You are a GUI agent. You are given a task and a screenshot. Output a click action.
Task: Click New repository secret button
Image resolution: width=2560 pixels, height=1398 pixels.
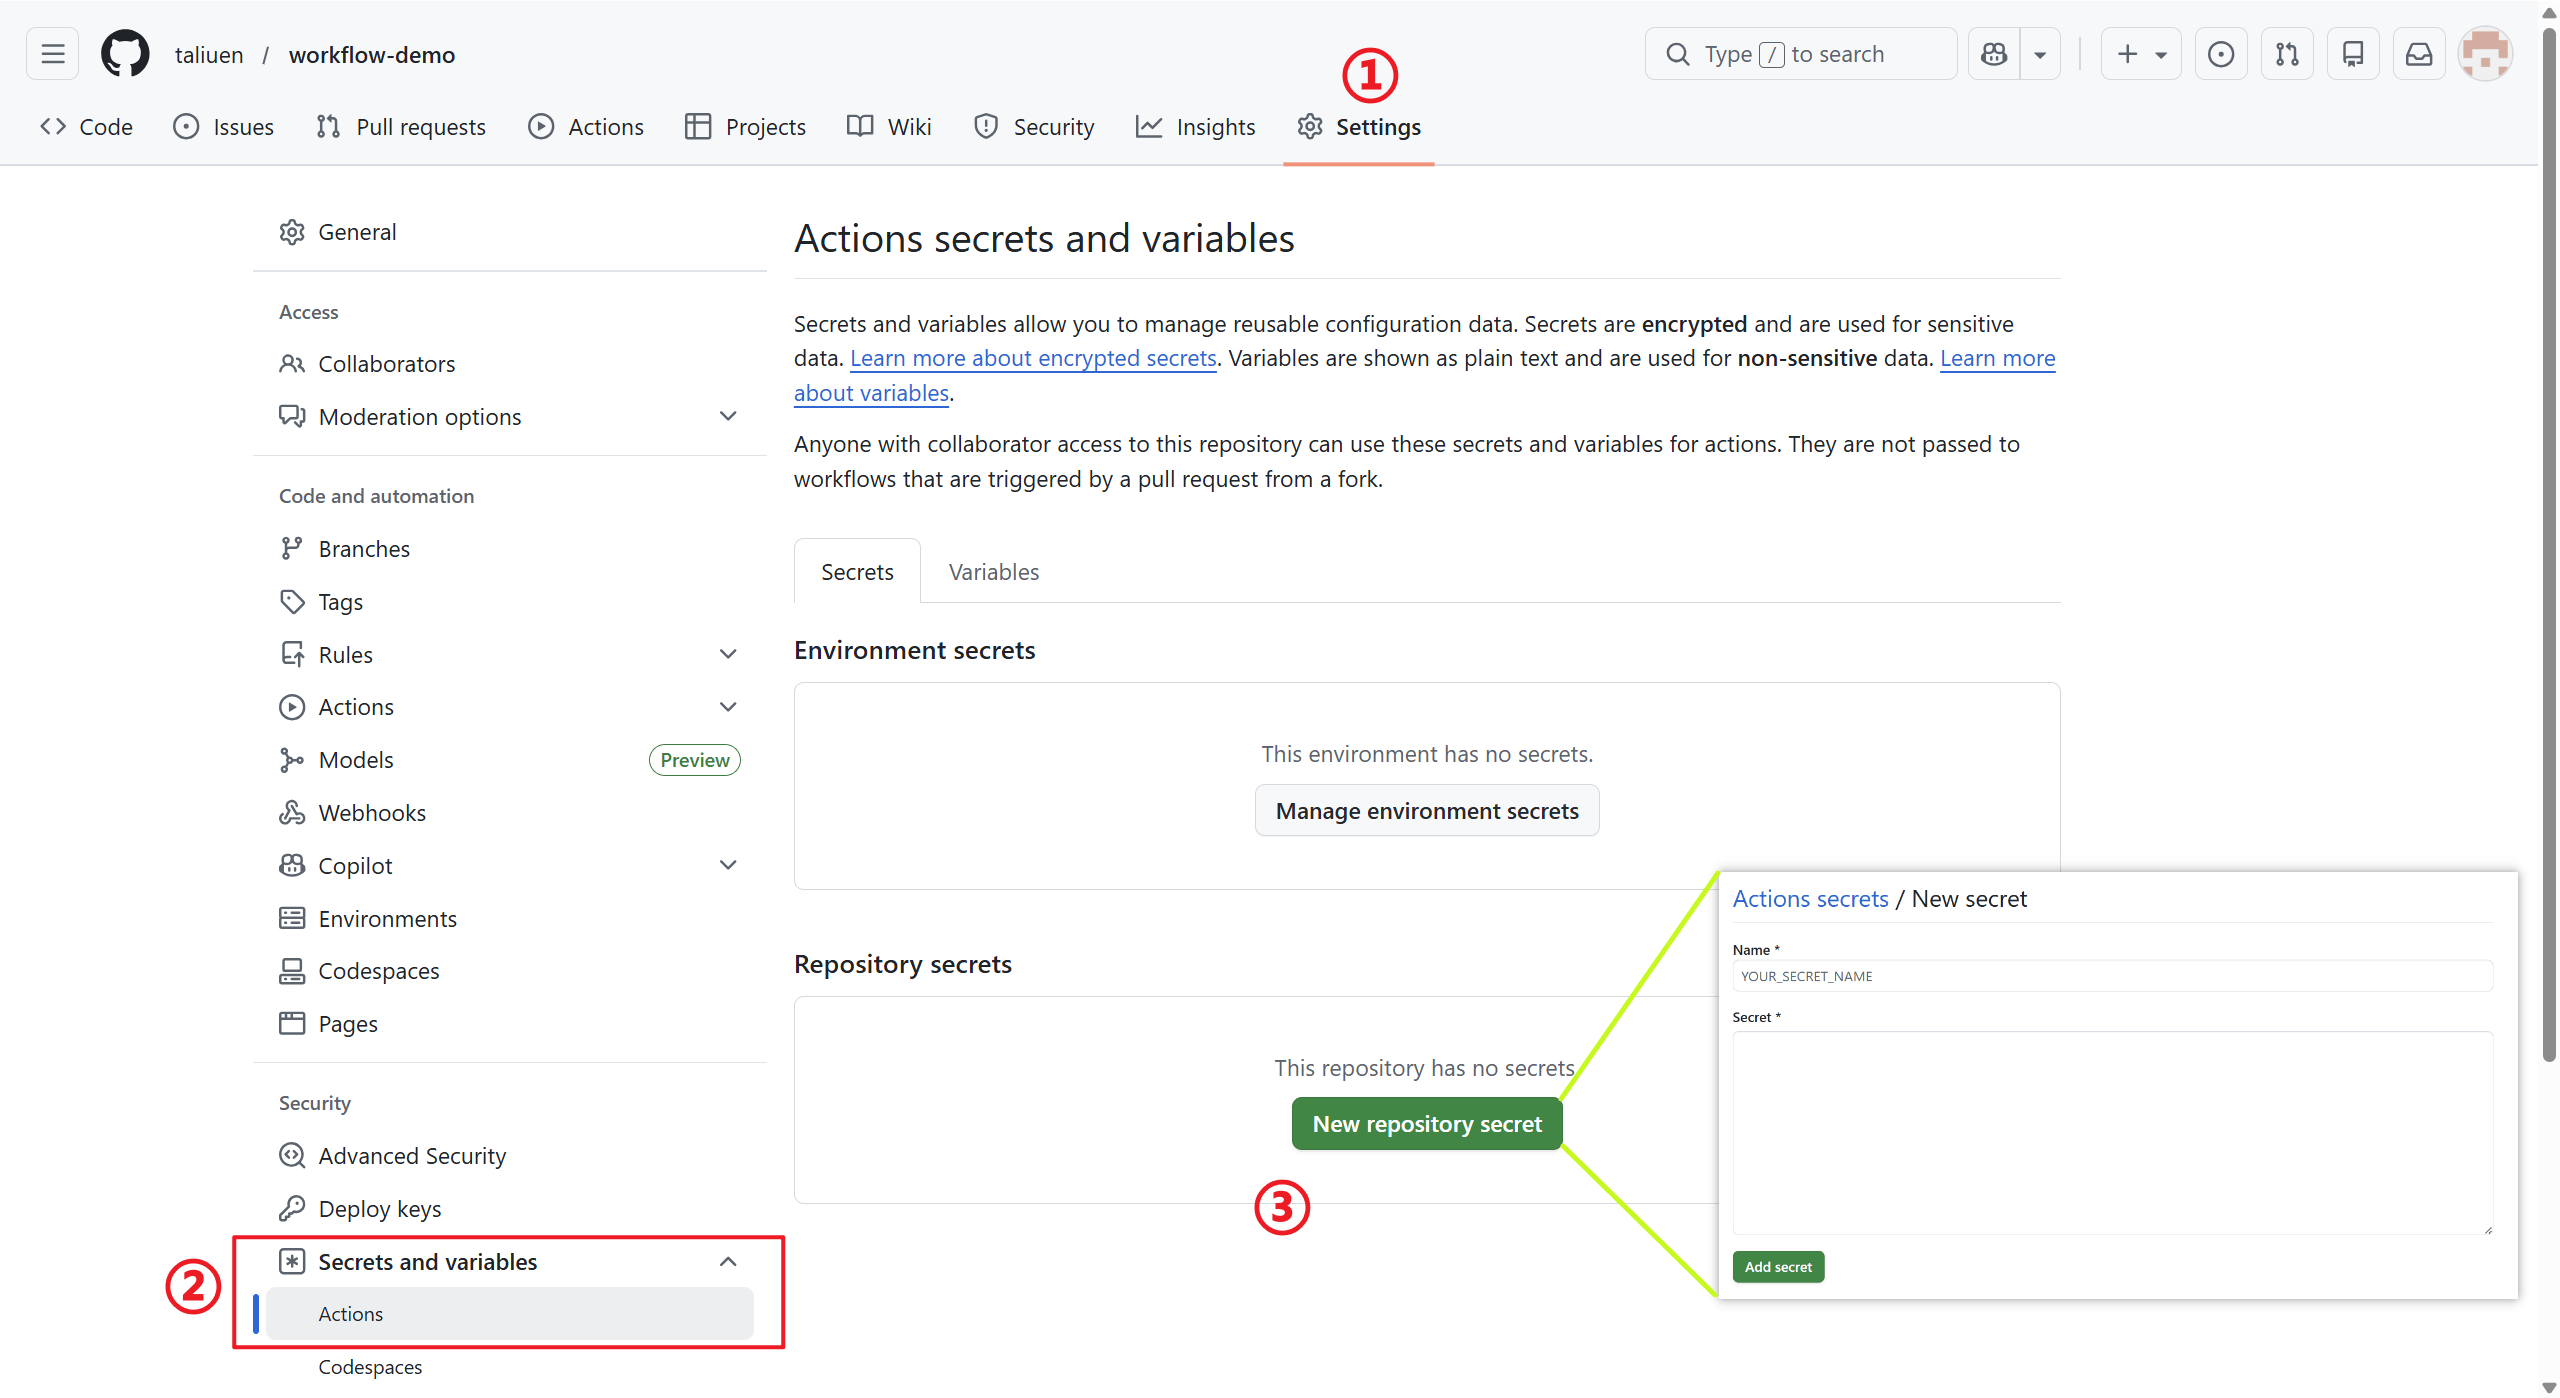(x=1426, y=1124)
